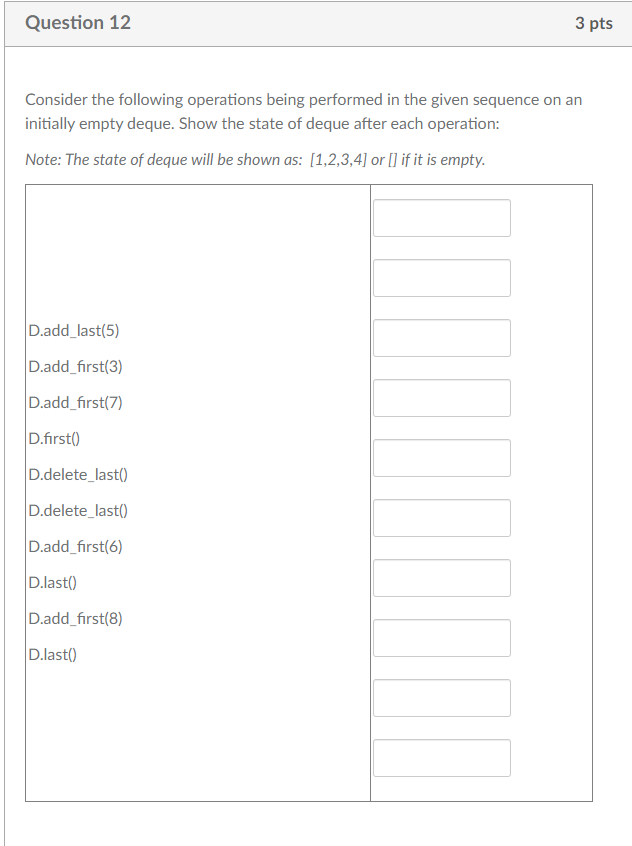This screenshot has height=846, width=632.
Task: Select the D.first() operation text
Action: pos(56,438)
